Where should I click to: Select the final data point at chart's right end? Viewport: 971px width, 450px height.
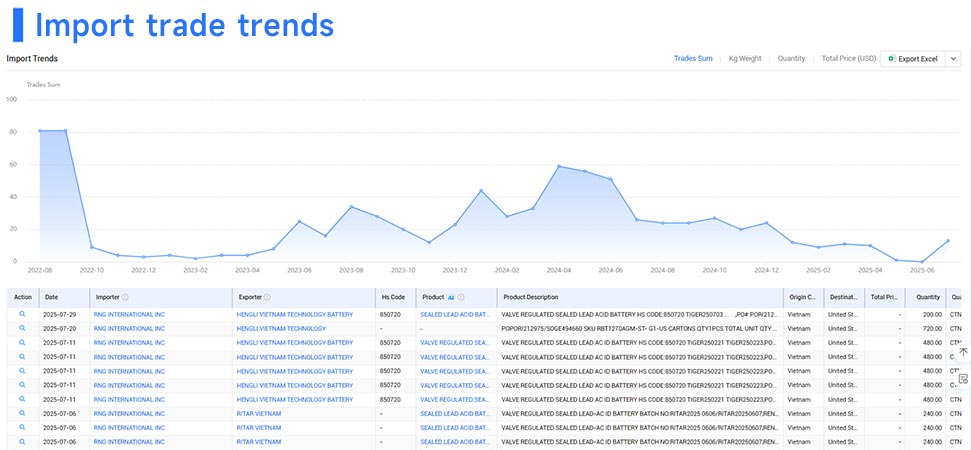coord(948,241)
